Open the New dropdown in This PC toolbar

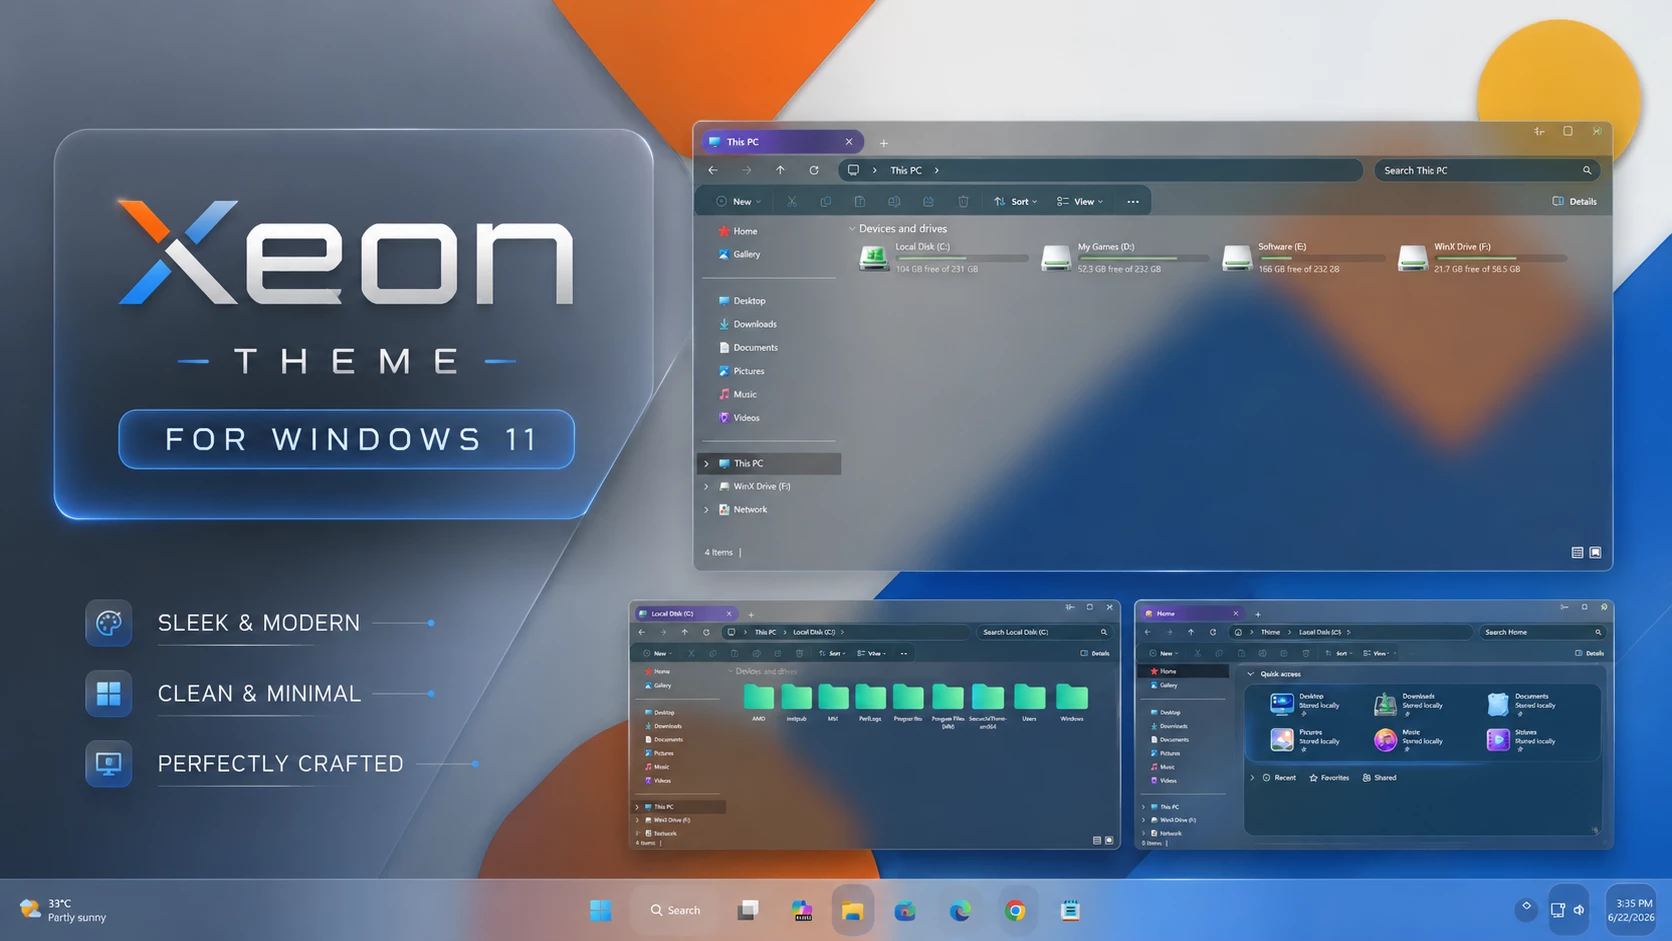pos(738,201)
